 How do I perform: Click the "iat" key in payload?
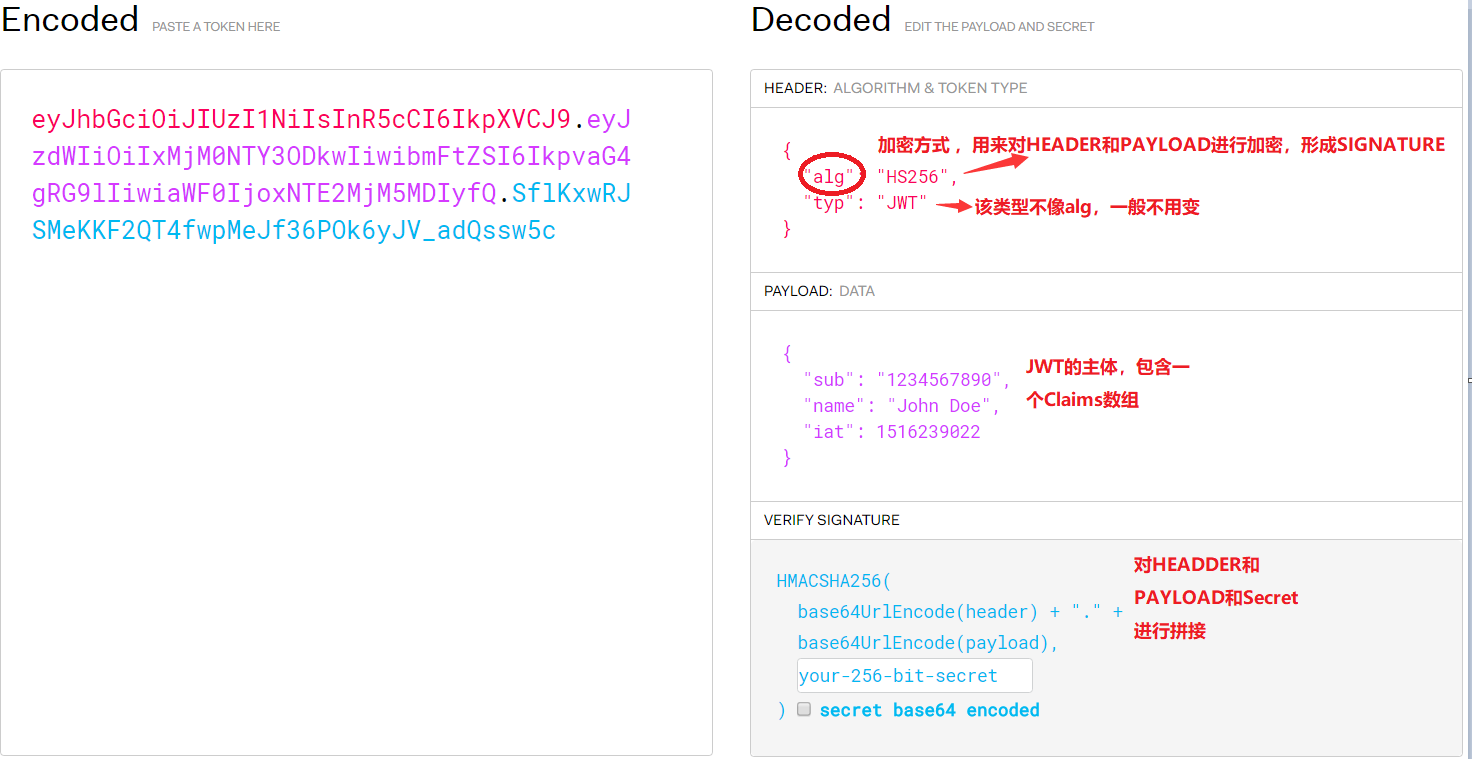click(831, 432)
